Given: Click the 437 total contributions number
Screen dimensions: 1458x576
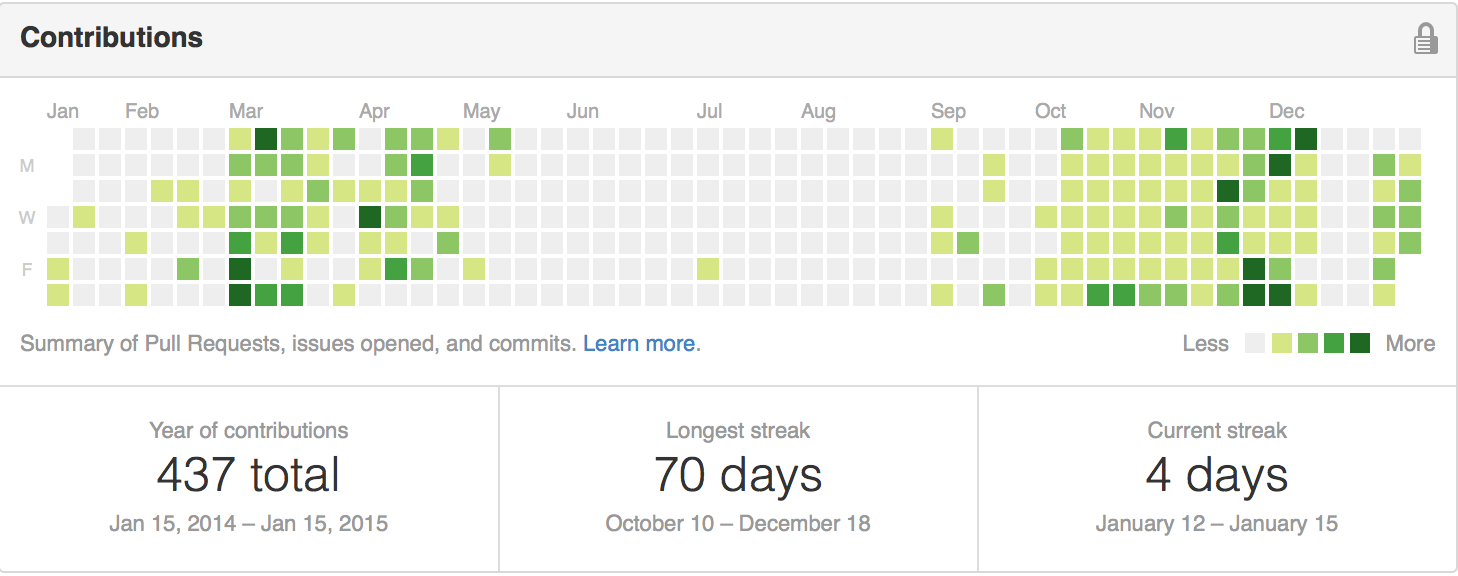Looking at the screenshot, I should pos(248,475).
